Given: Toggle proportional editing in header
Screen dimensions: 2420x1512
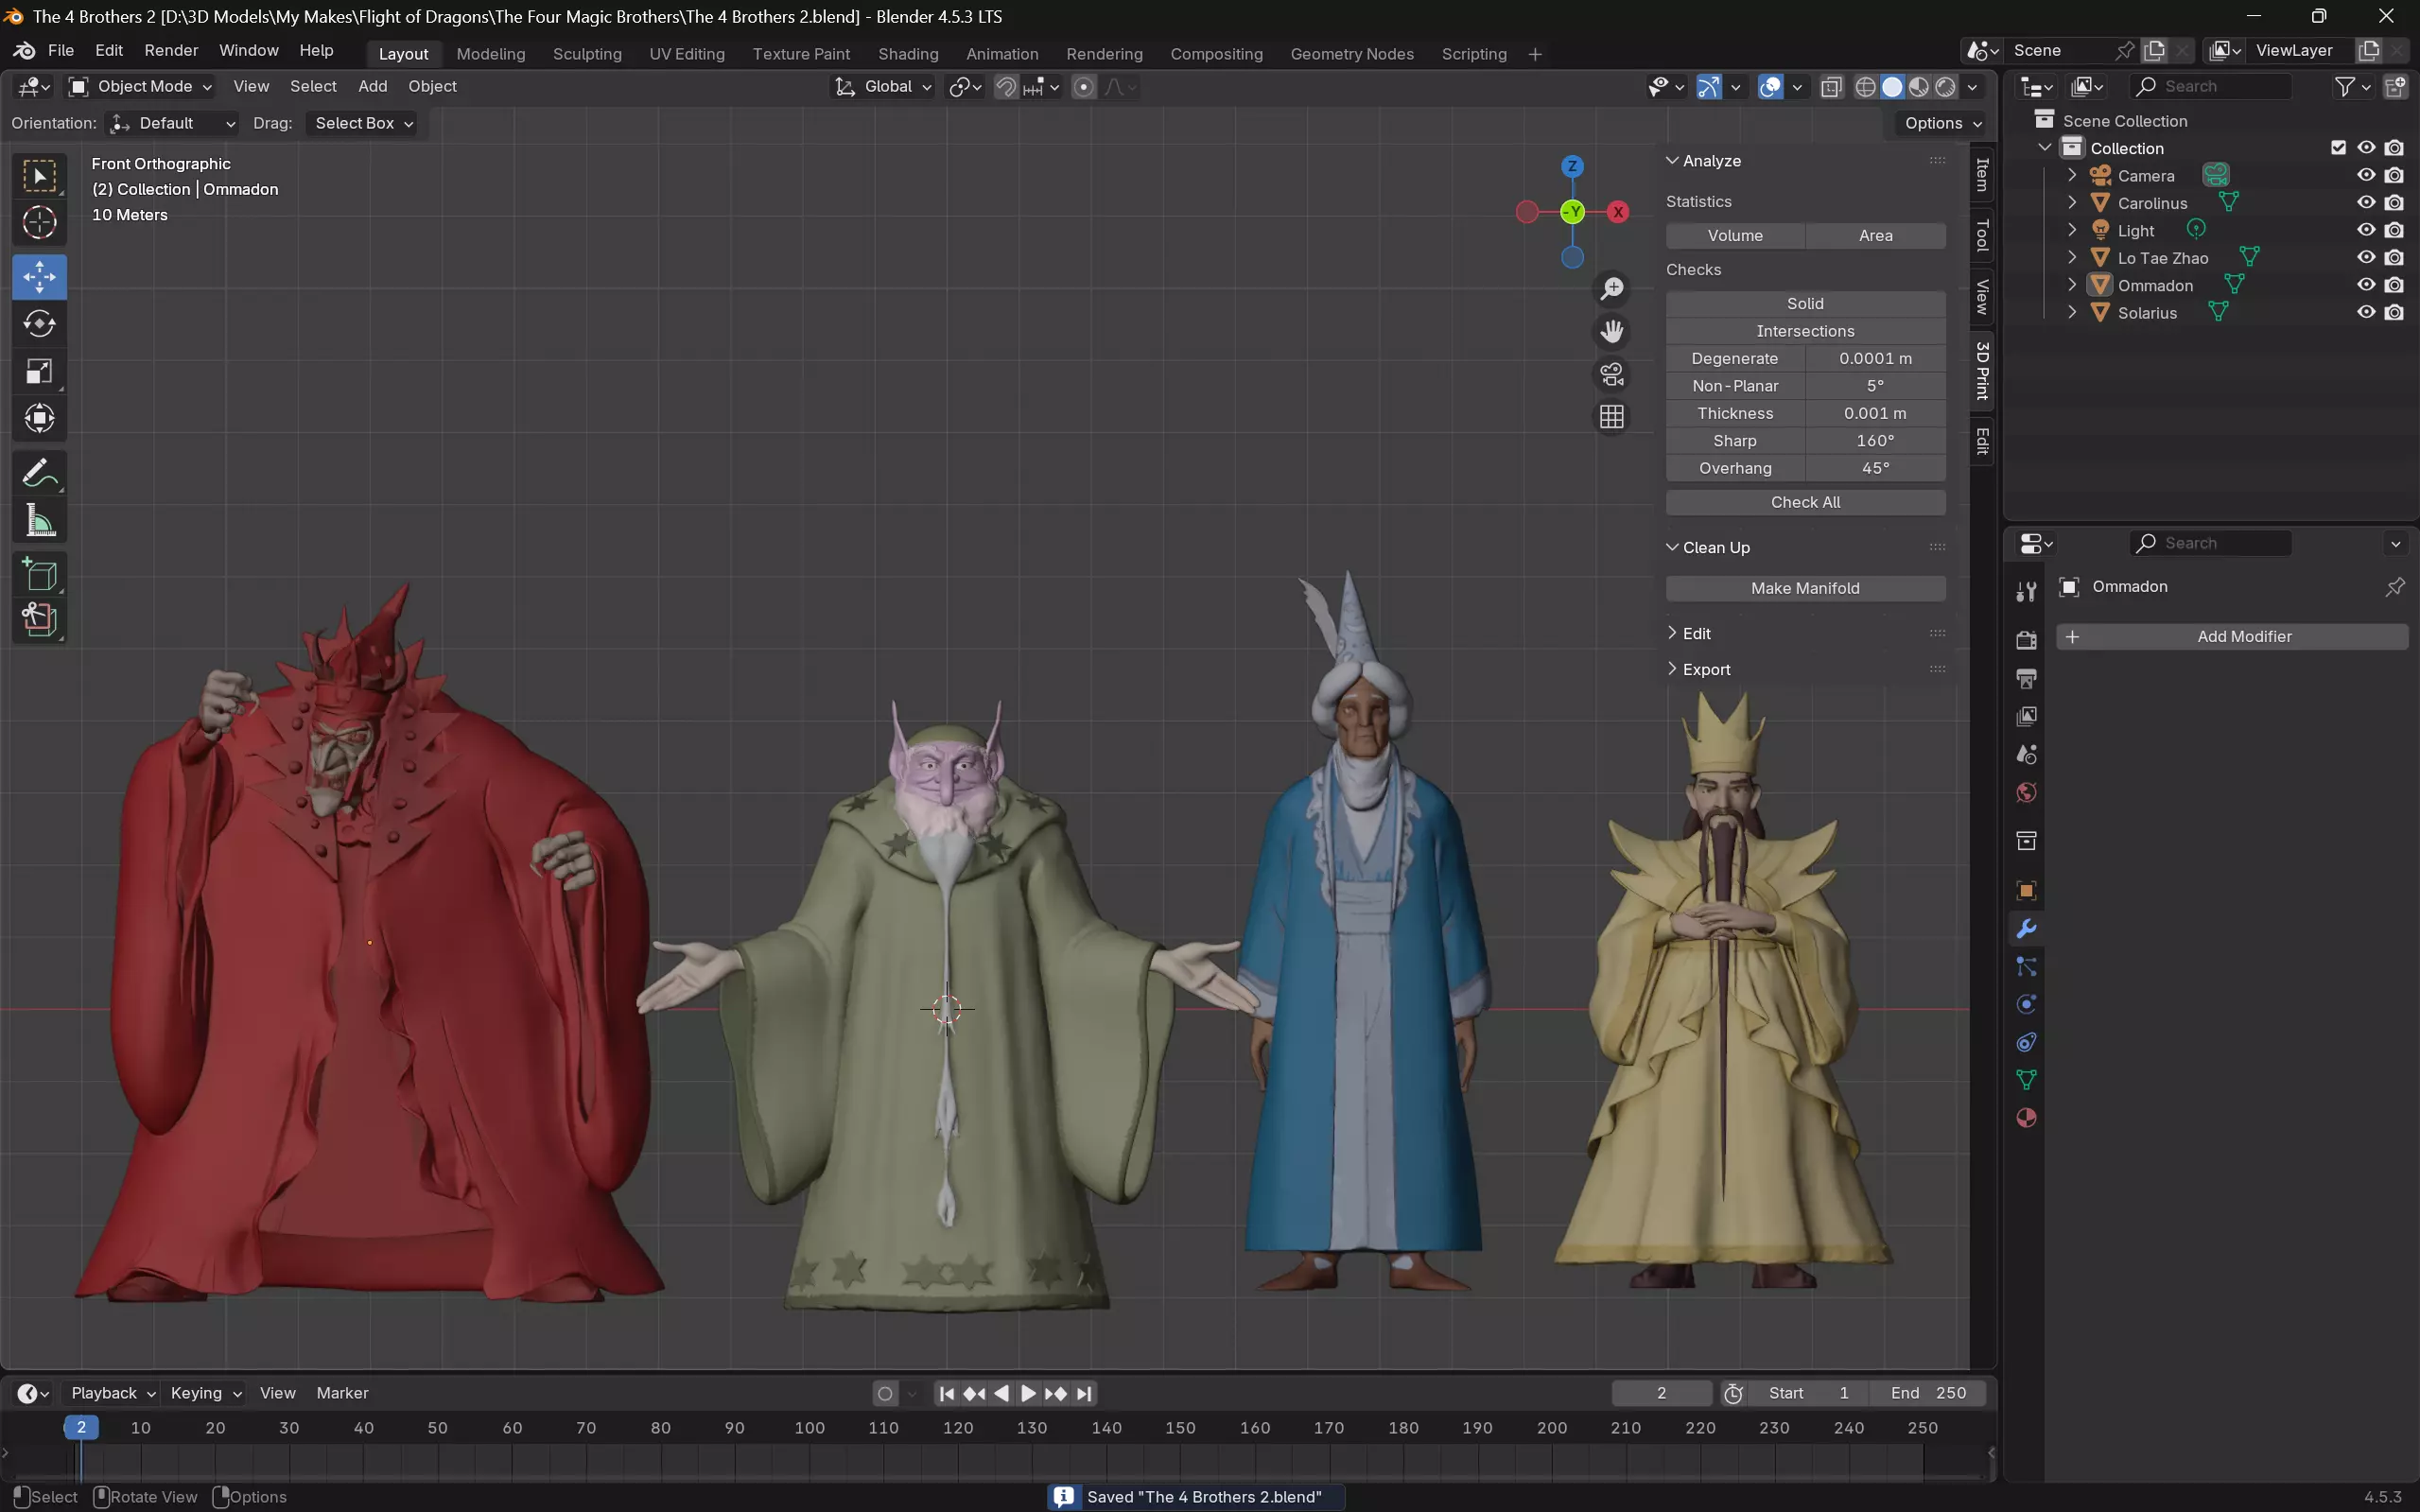Looking at the screenshot, I should click(x=1084, y=87).
